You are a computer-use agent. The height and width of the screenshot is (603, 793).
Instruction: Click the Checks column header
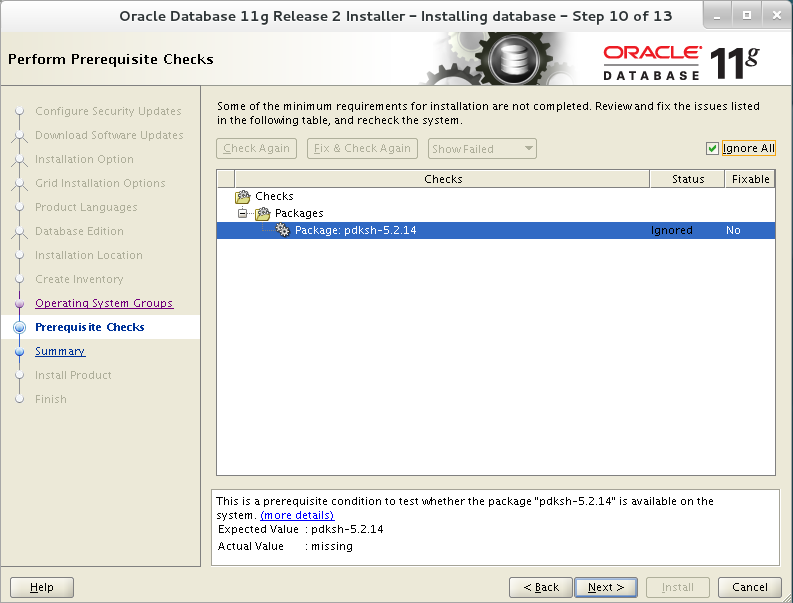pyautogui.click(x=443, y=179)
